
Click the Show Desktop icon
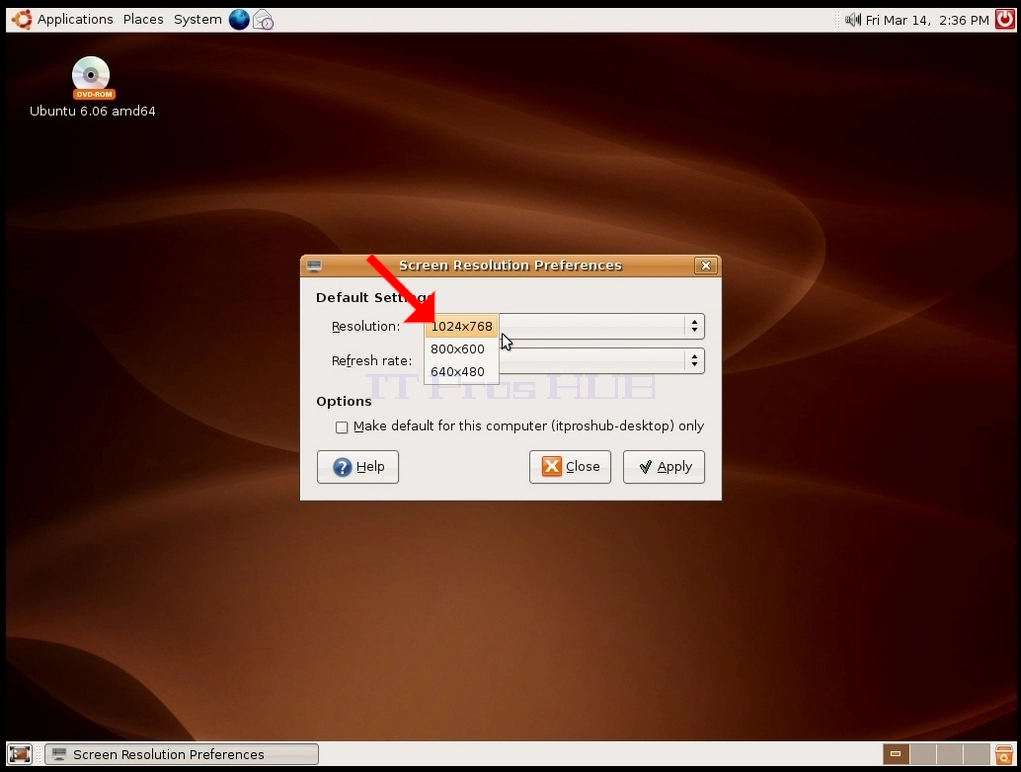pos(20,754)
